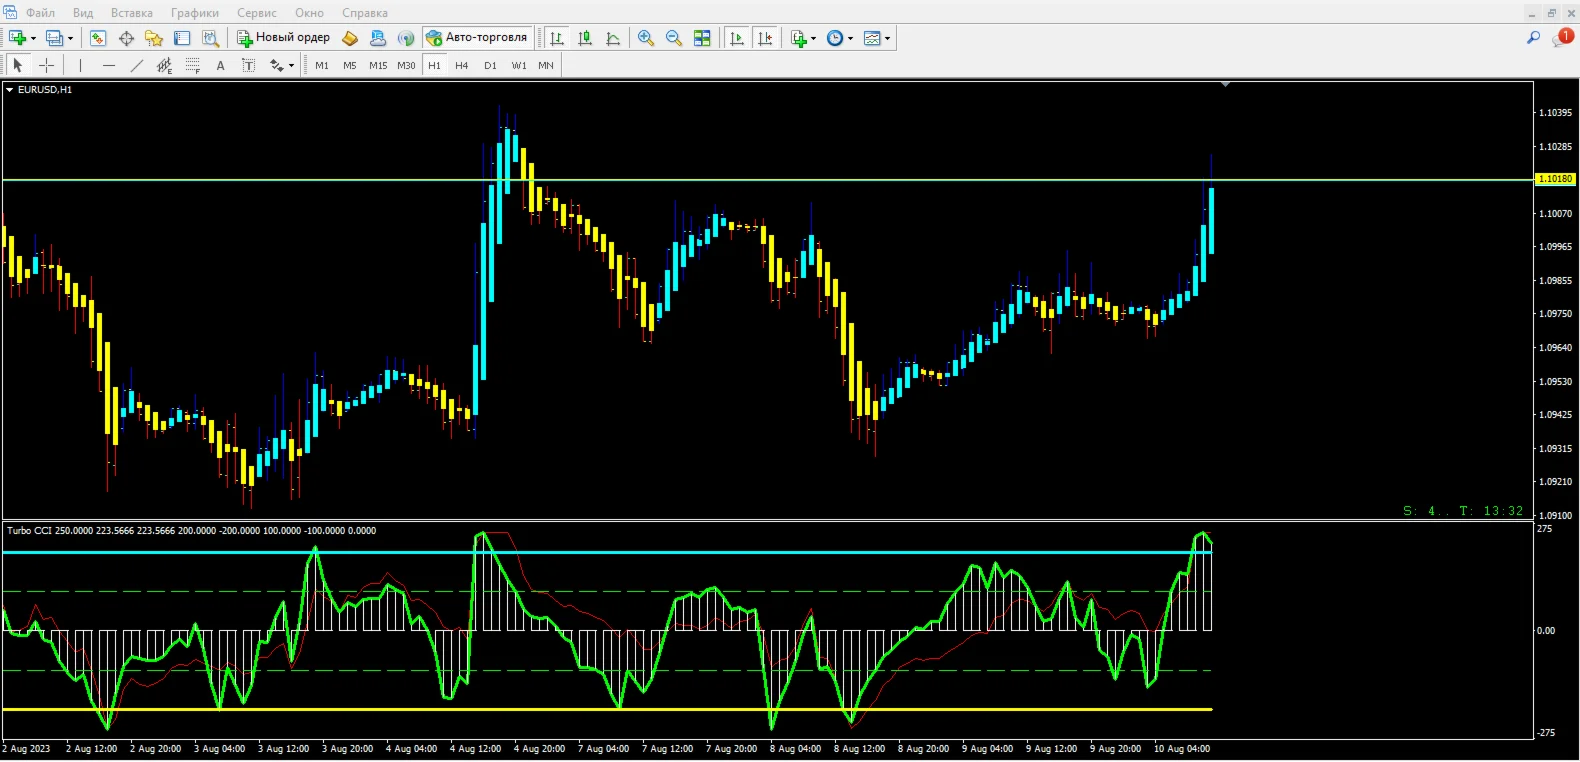Expand the New Chart dropdown arrow
This screenshot has width=1580, height=762.
33,39
